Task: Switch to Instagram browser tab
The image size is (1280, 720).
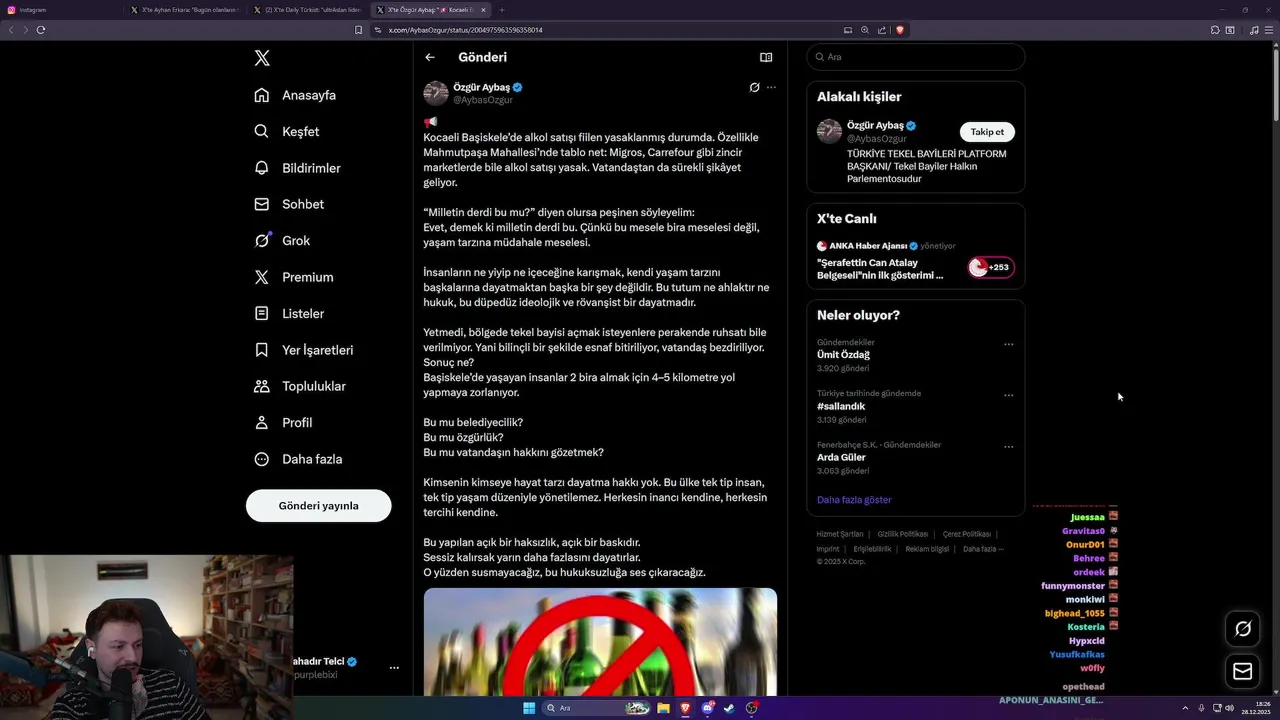Action: [x=62, y=10]
